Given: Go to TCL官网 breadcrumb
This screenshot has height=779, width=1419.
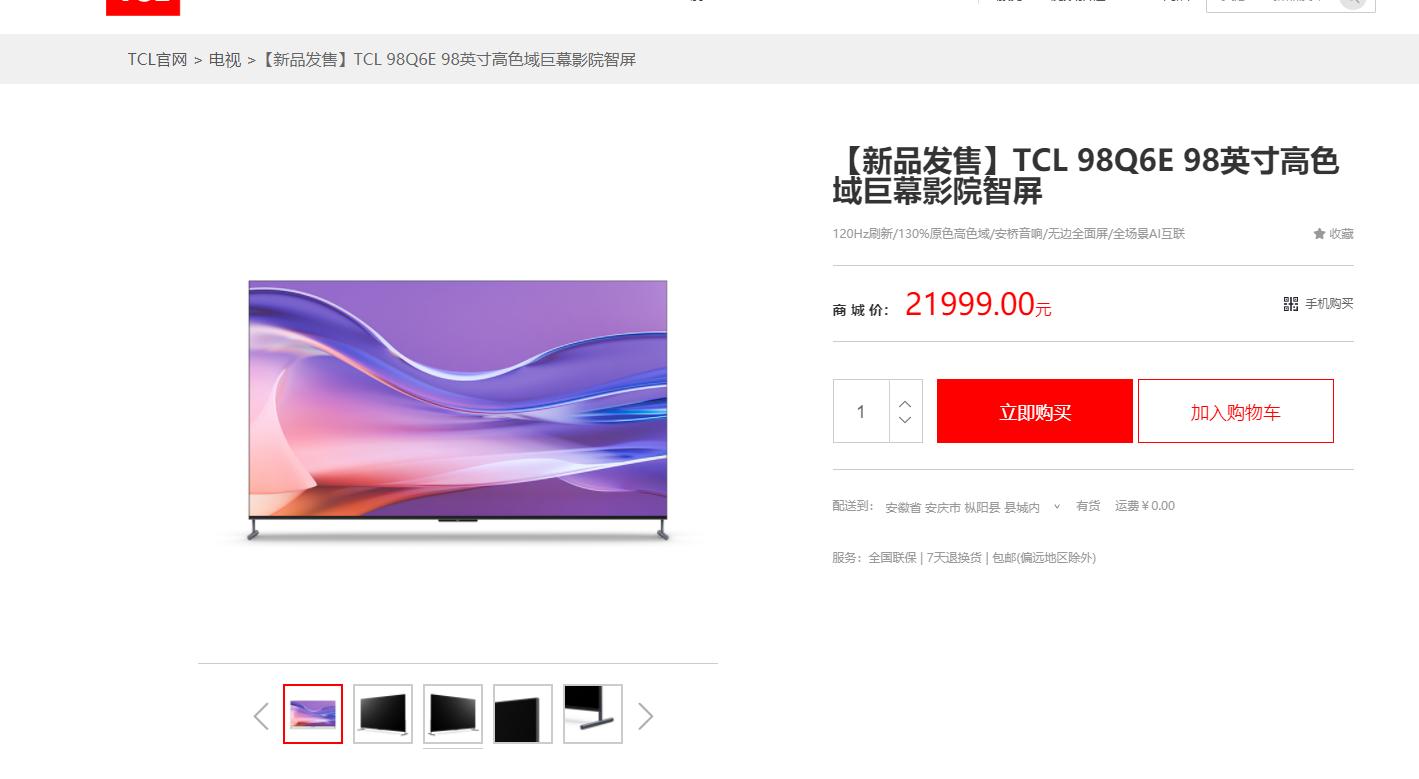Looking at the screenshot, I should pos(158,60).
